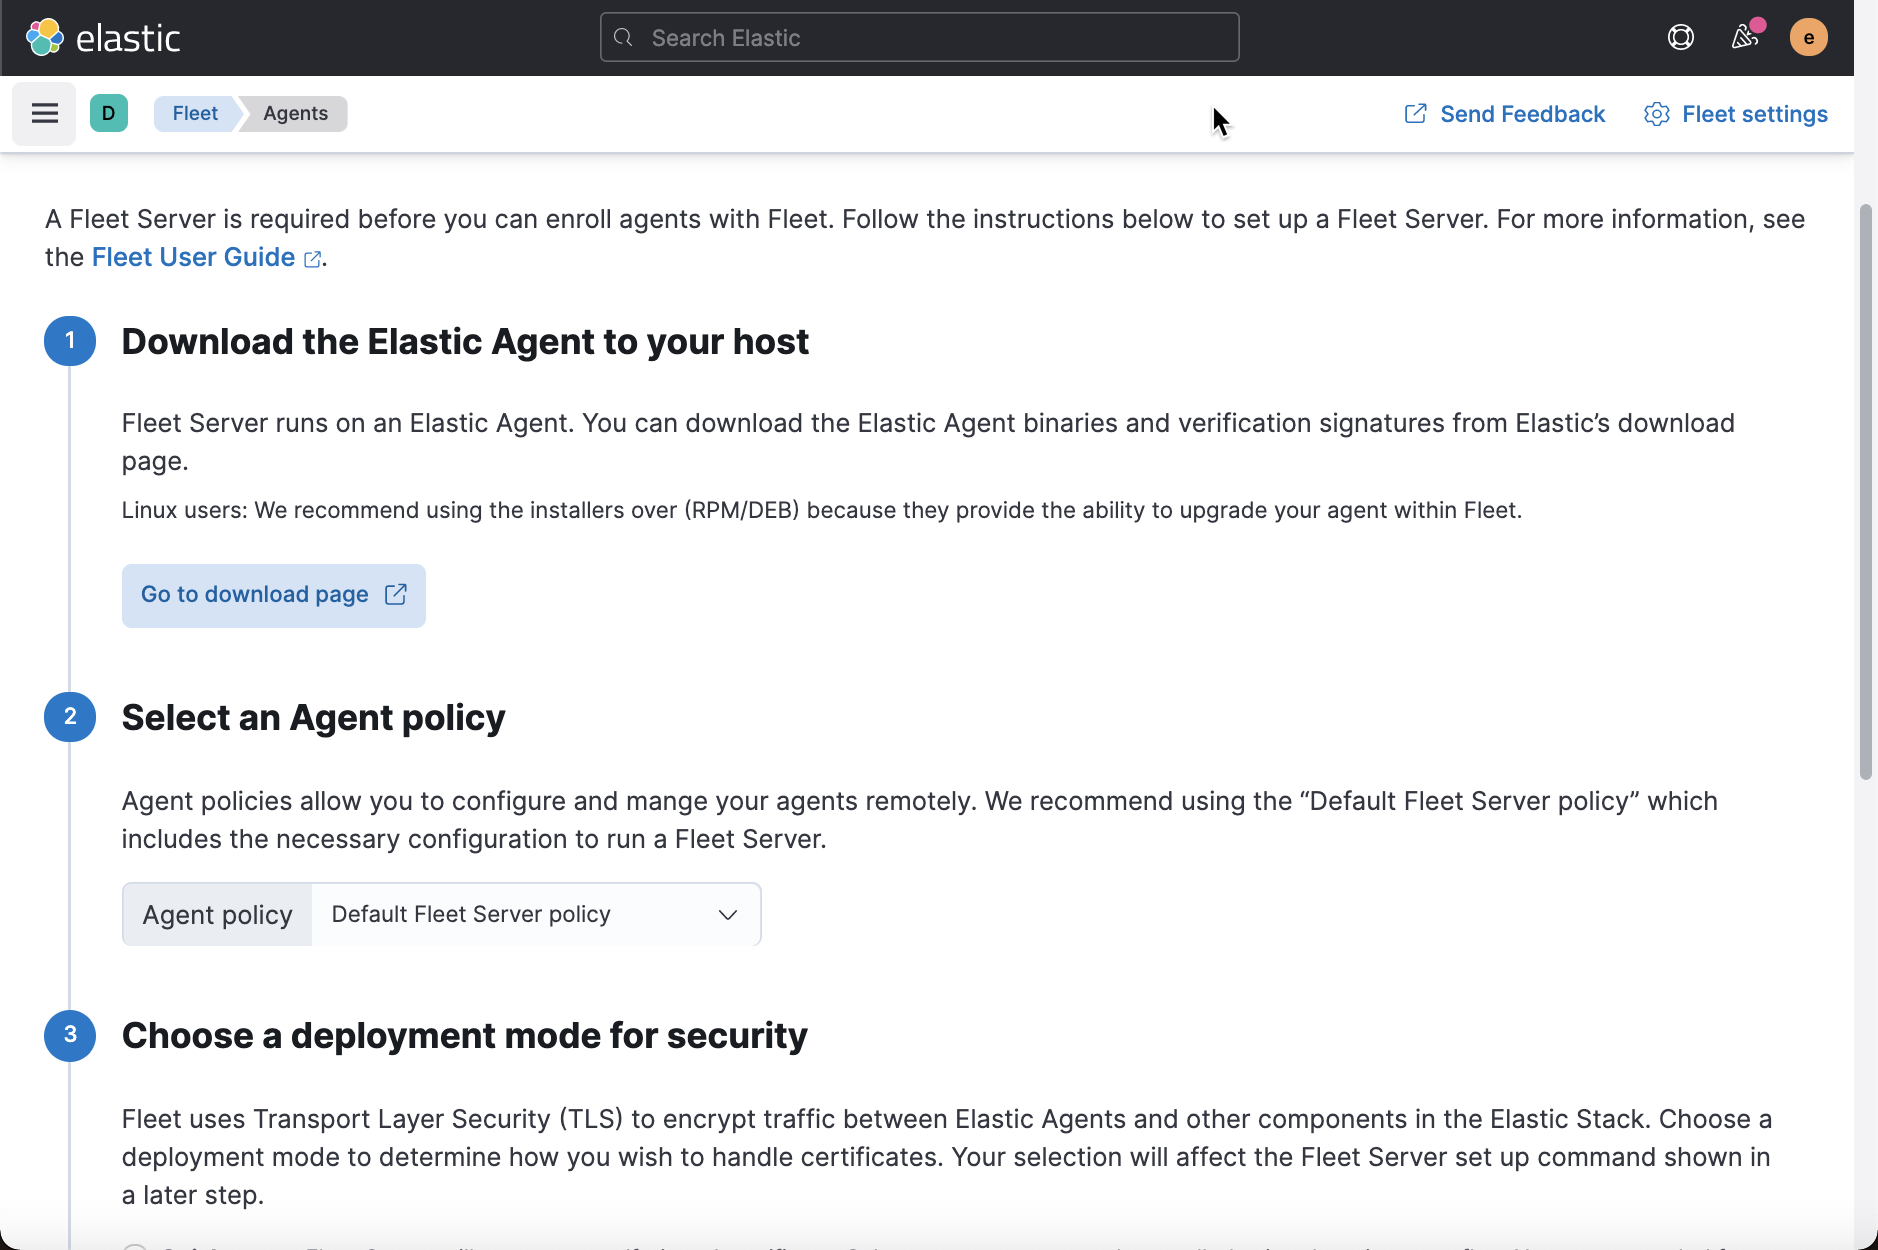
Task: Click the Agents breadcrumb tab
Action: 294,113
